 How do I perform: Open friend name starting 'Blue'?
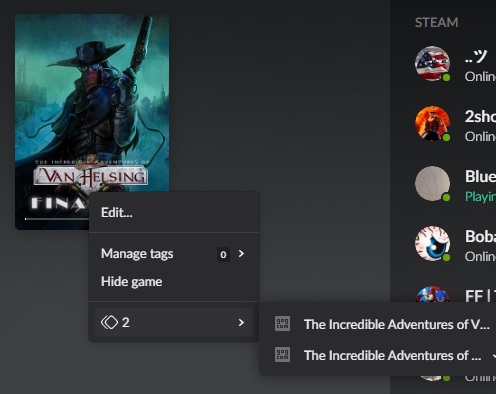pos(480,177)
